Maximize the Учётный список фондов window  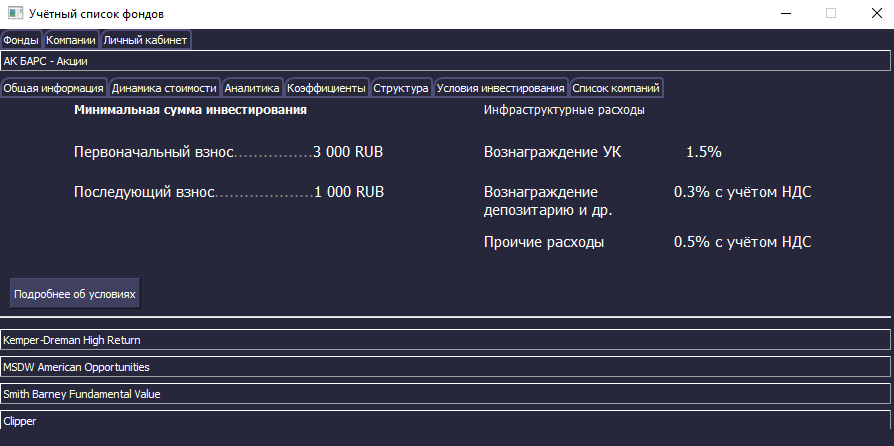coord(831,14)
